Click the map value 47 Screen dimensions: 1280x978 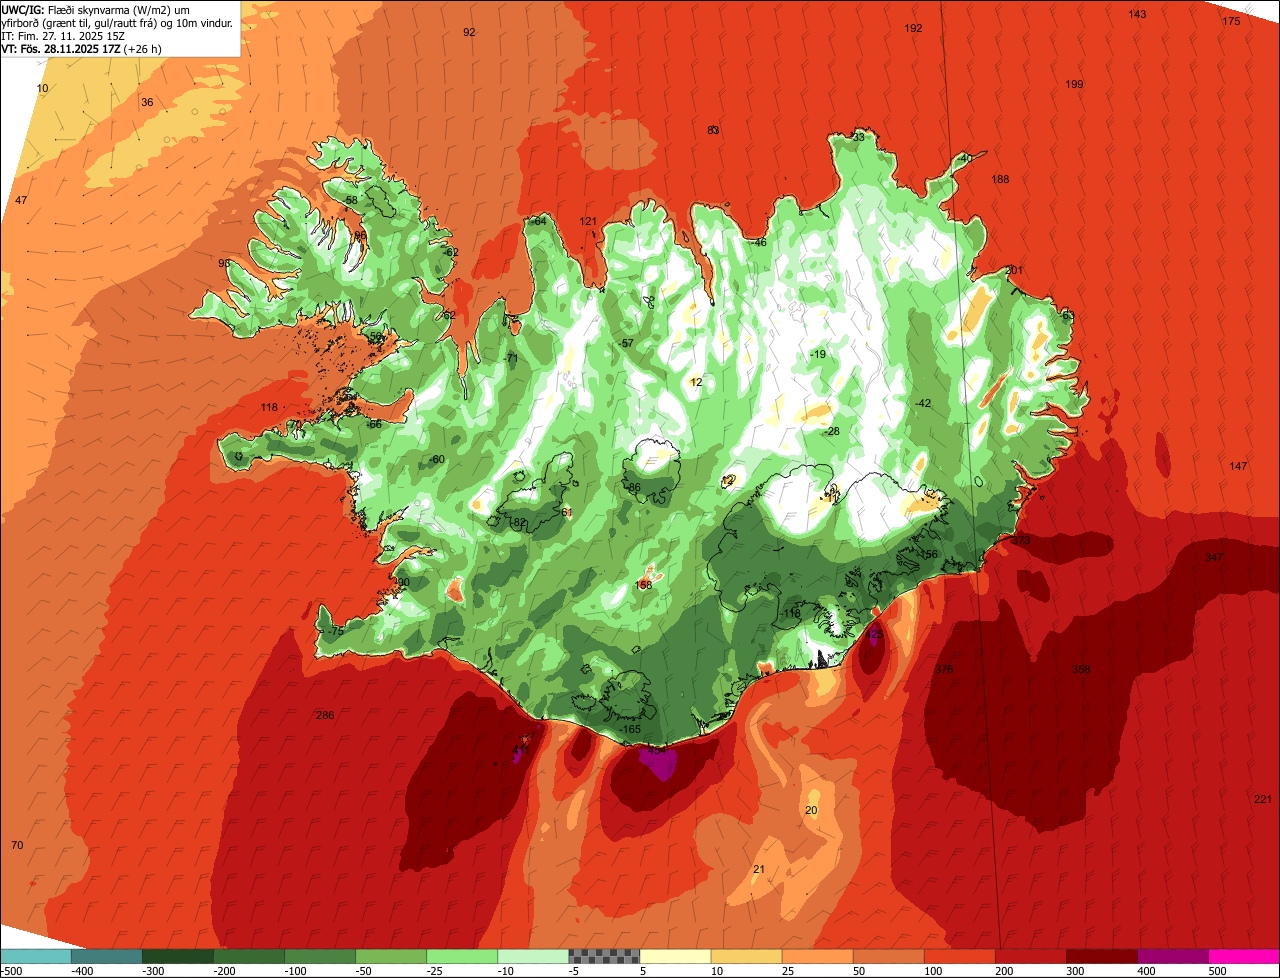click(x=21, y=200)
